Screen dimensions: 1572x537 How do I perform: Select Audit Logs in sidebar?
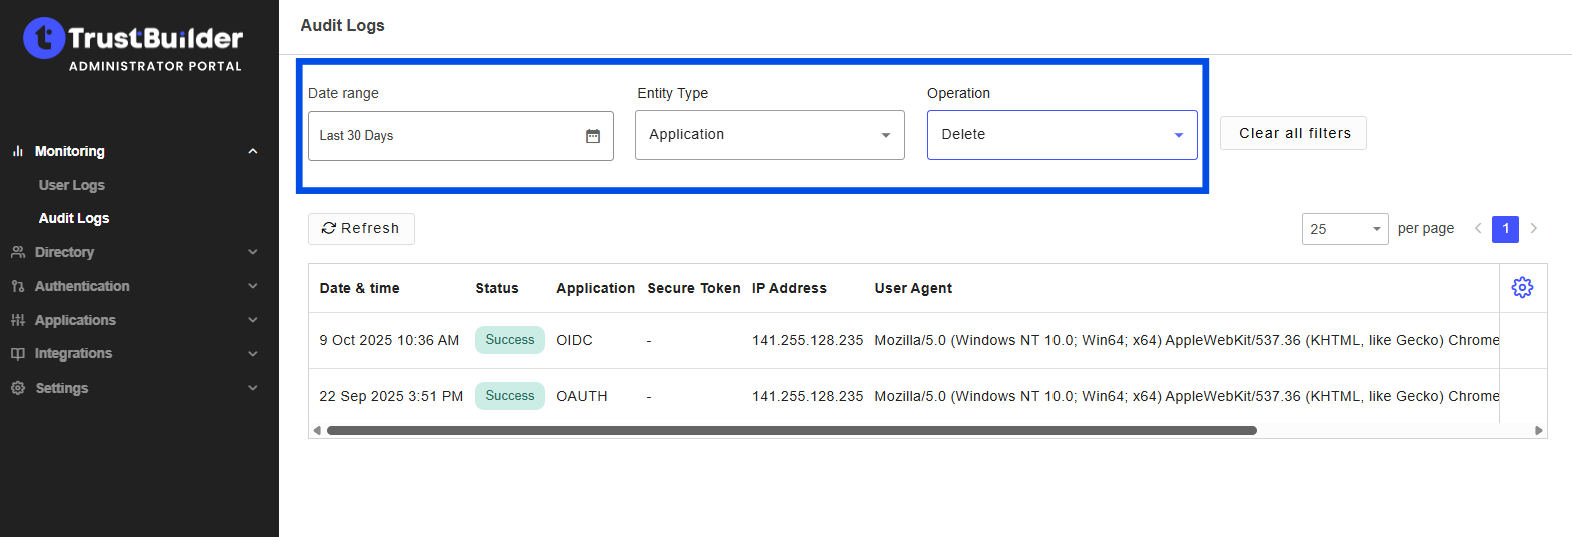pyautogui.click(x=74, y=218)
